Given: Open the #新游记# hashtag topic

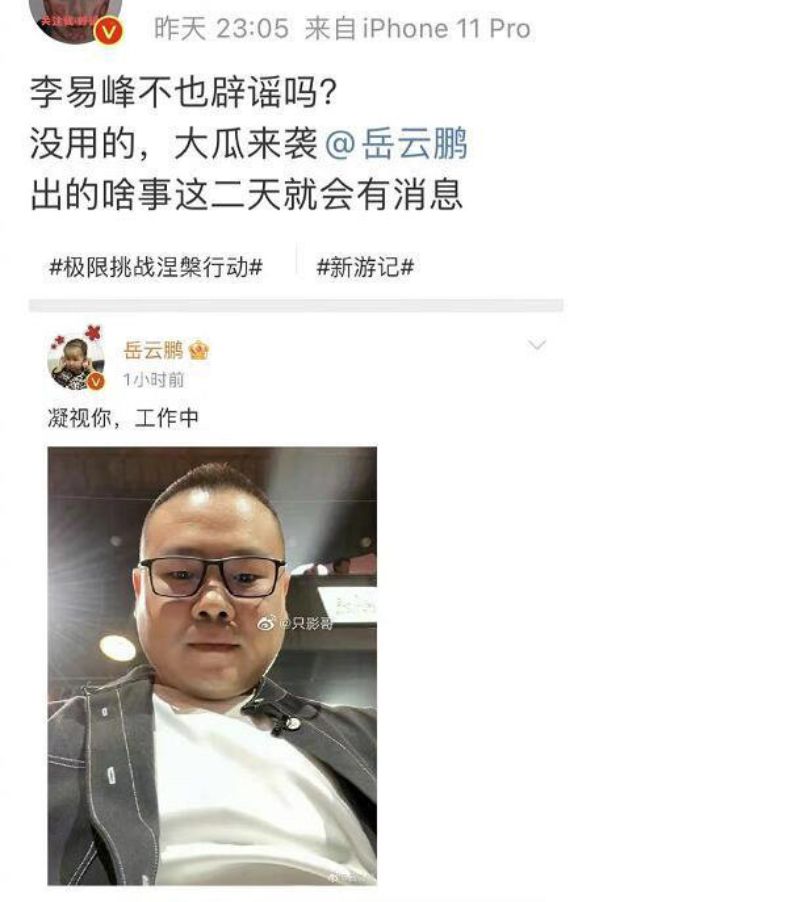Looking at the screenshot, I should pos(365,267).
